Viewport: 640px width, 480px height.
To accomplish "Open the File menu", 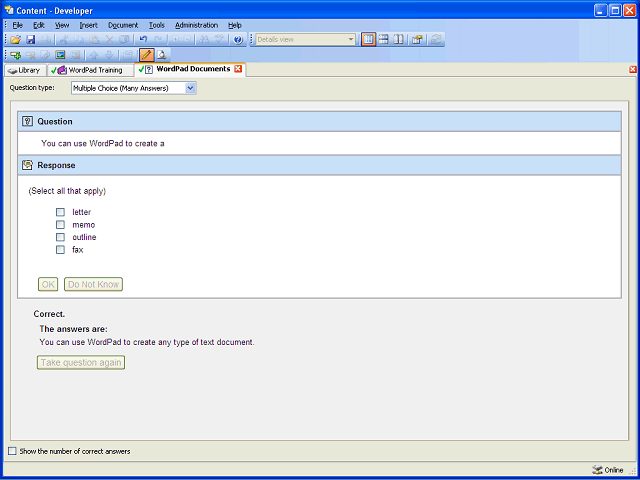I will pos(18,25).
